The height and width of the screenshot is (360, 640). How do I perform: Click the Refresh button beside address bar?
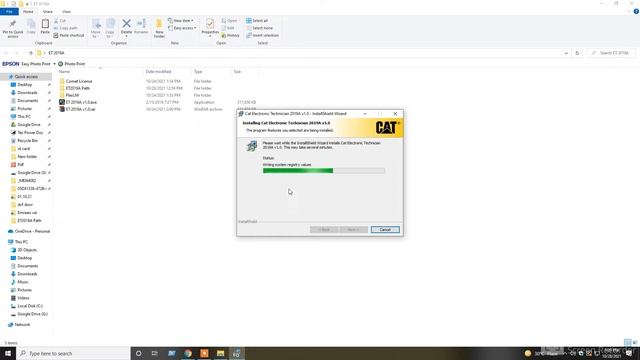(577, 53)
